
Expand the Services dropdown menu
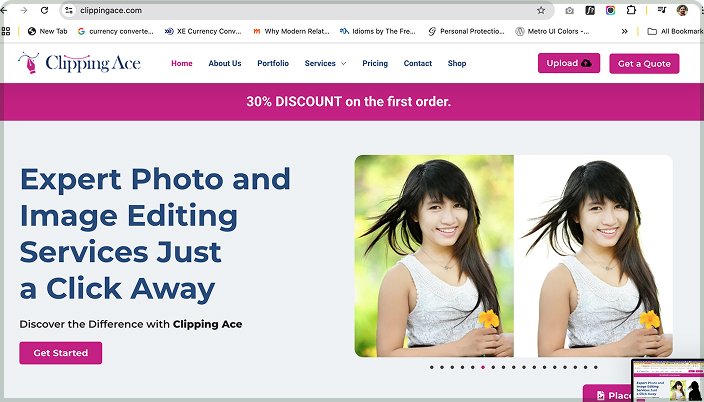[x=325, y=63]
